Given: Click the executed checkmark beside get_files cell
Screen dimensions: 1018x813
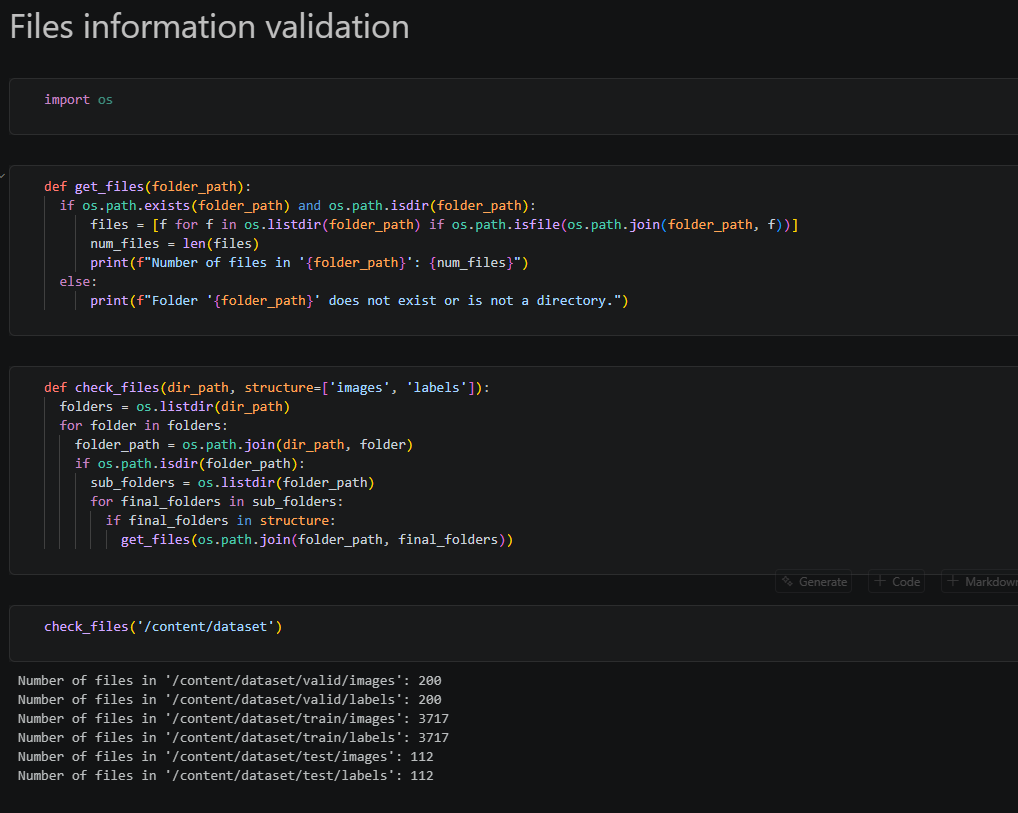Looking at the screenshot, I should [3, 176].
